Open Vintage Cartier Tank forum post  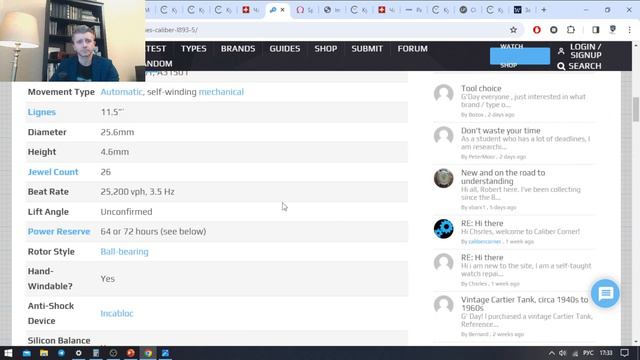tap(524, 304)
